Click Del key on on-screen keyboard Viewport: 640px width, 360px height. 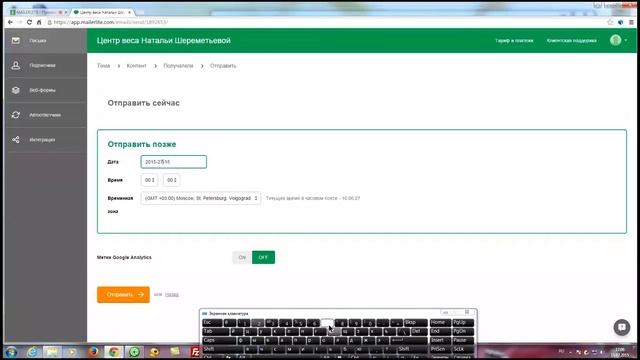coord(418,331)
